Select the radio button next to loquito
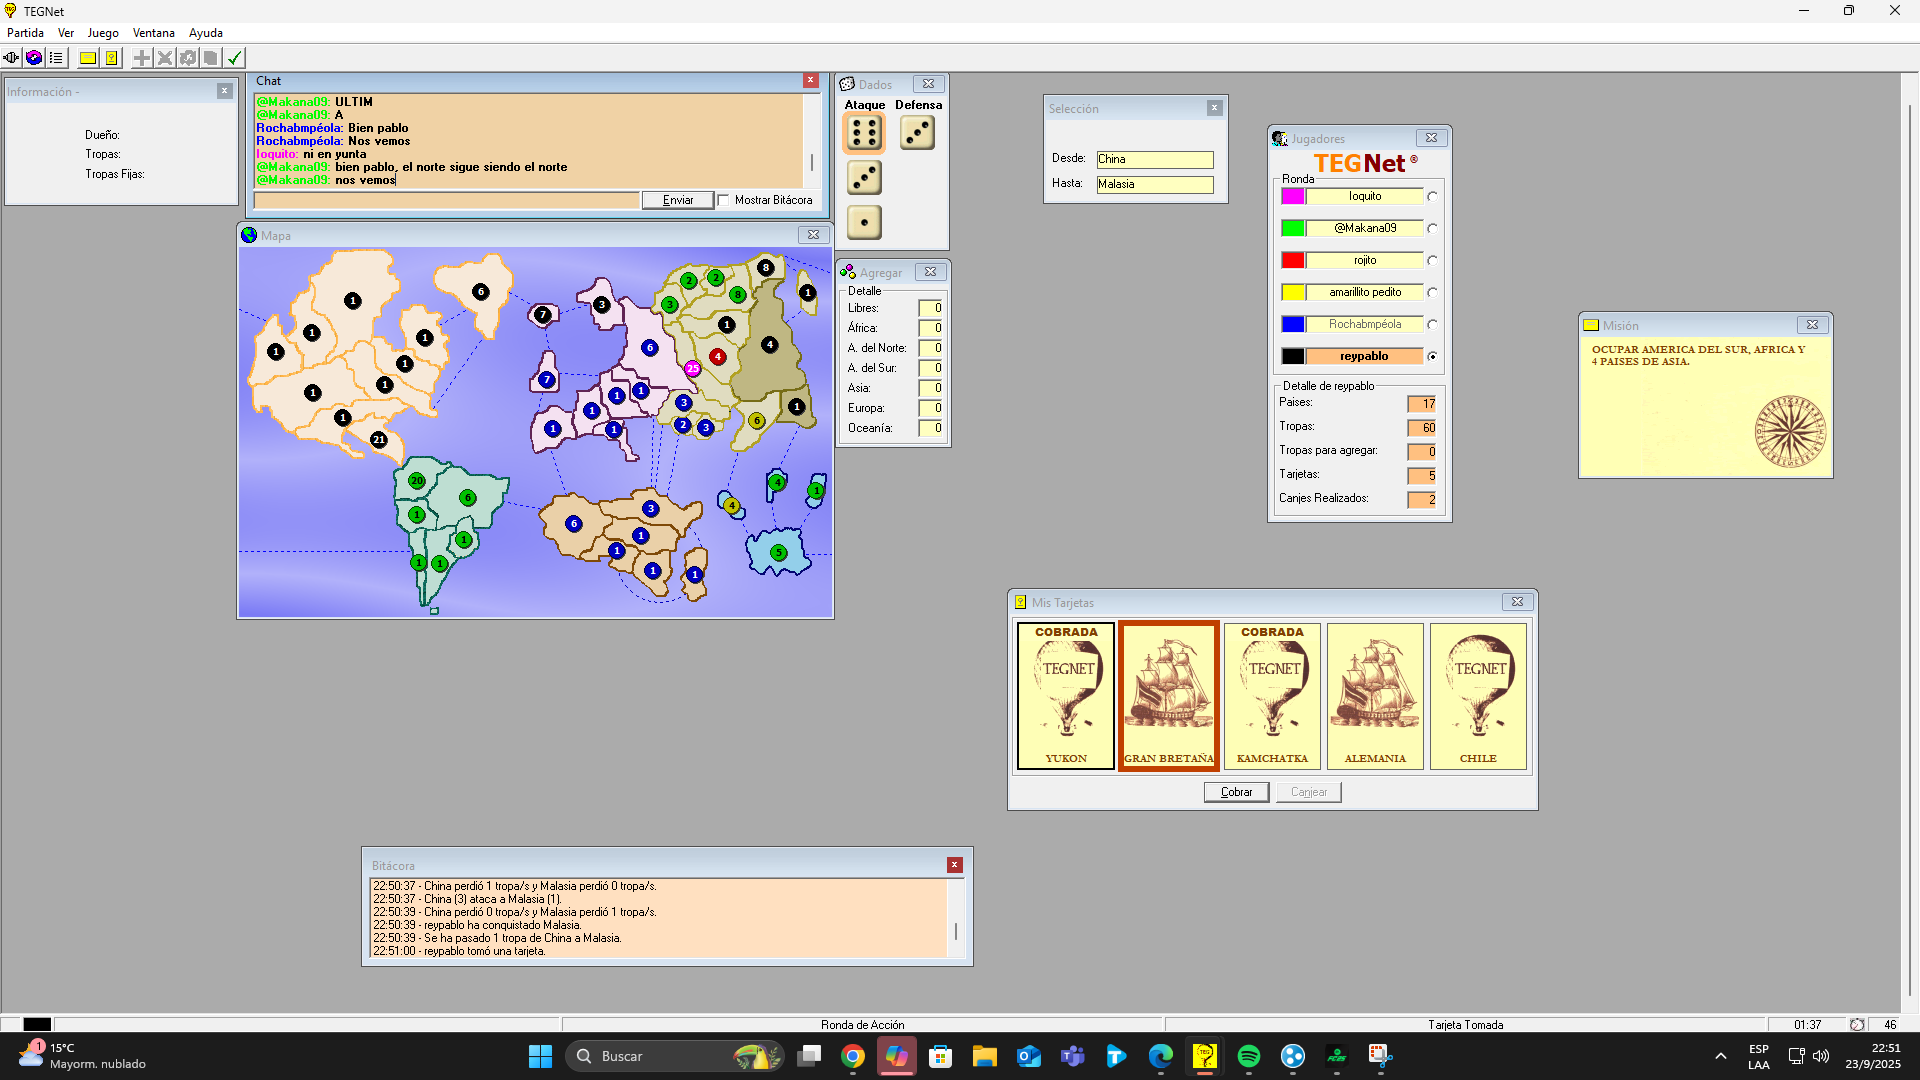Viewport: 1920px width, 1080px height. pyautogui.click(x=1432, y=197)
